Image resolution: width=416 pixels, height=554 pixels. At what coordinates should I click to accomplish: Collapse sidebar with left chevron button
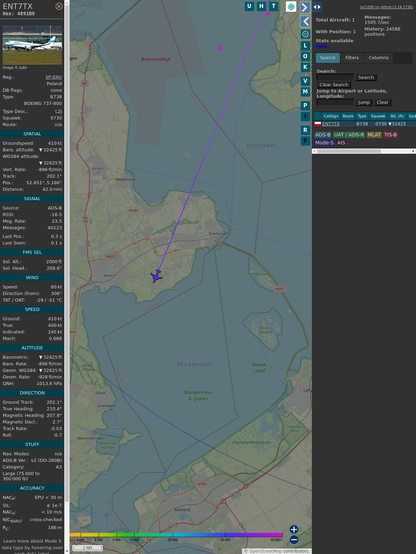point(305,21)
